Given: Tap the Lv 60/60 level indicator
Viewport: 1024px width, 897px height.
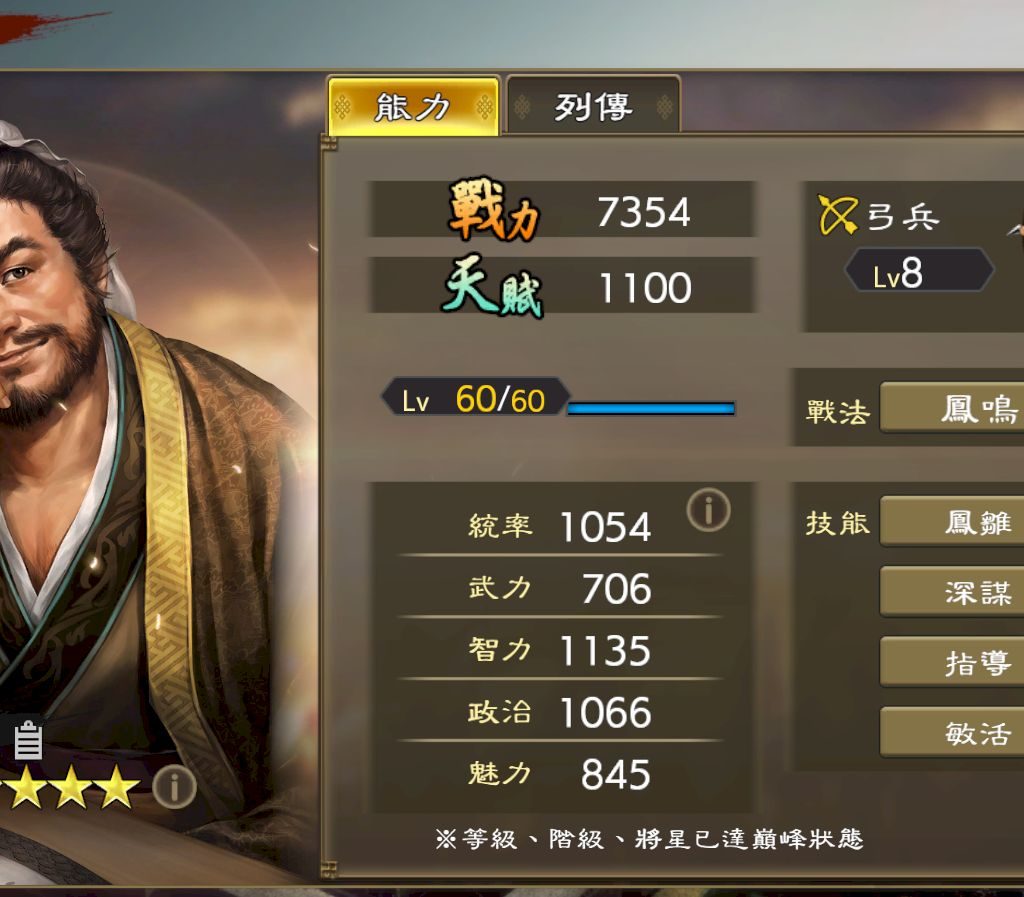Looking at the screenshot, I should point(475,398).
